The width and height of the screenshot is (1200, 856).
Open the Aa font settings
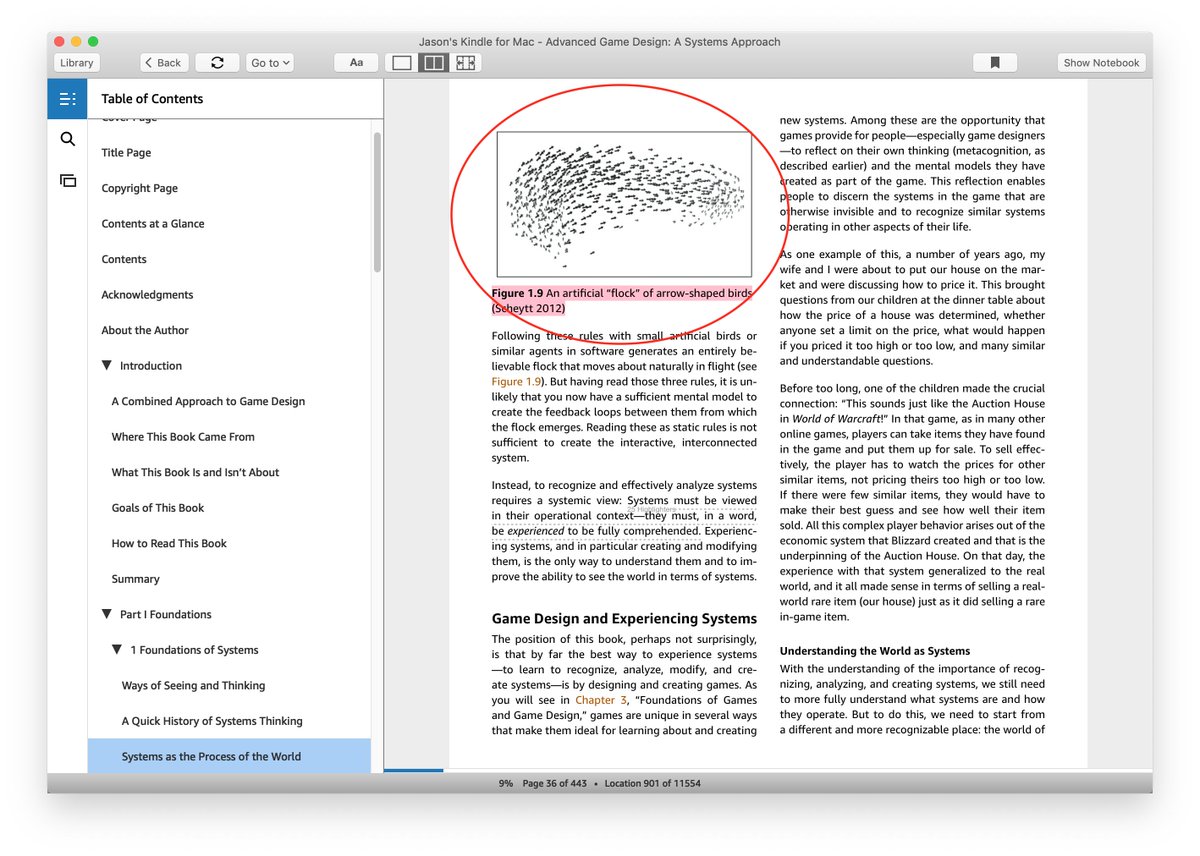(x=356, y=62)
